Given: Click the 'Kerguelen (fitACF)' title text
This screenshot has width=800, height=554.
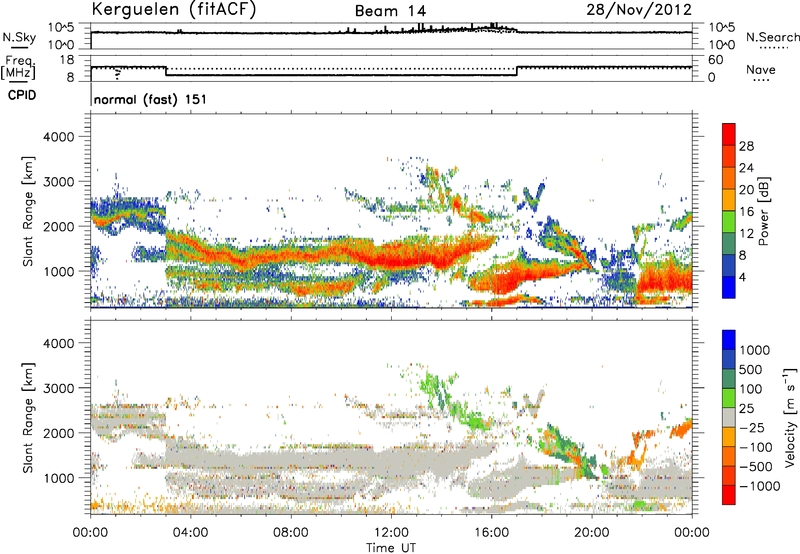Looking at the screenshot, I should (173, 10).
